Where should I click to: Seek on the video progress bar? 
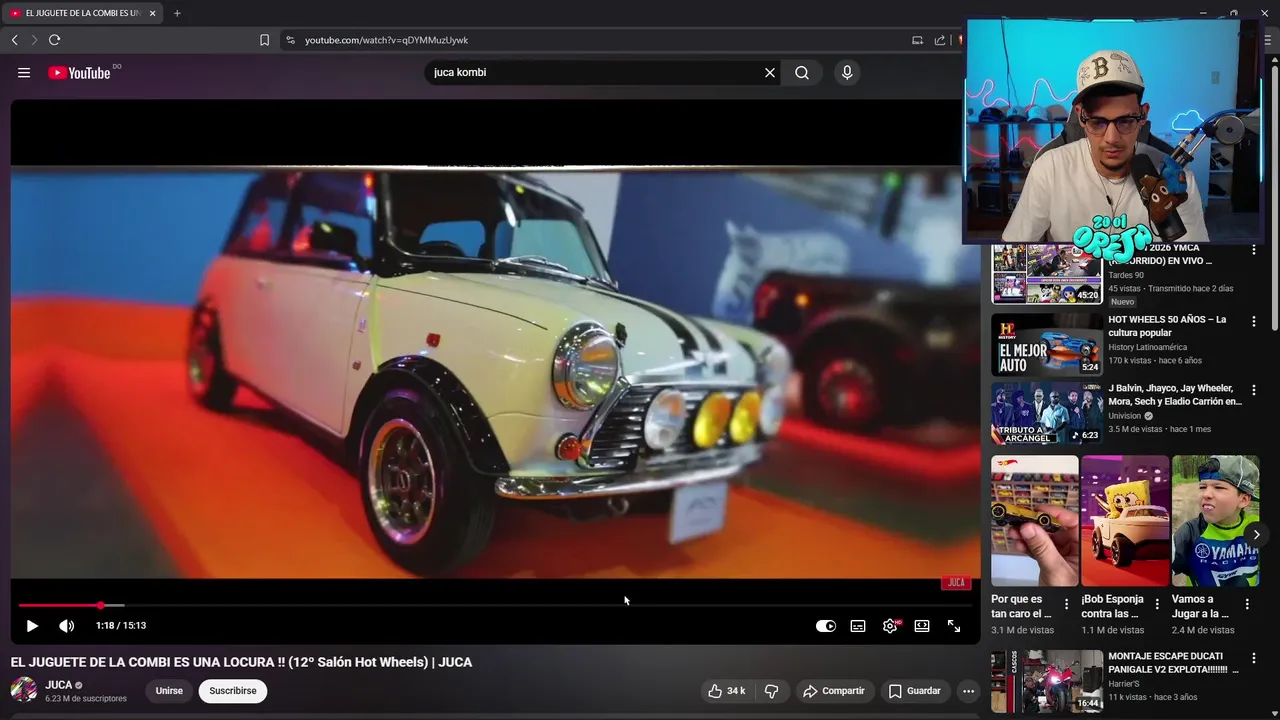pos(495,605)
